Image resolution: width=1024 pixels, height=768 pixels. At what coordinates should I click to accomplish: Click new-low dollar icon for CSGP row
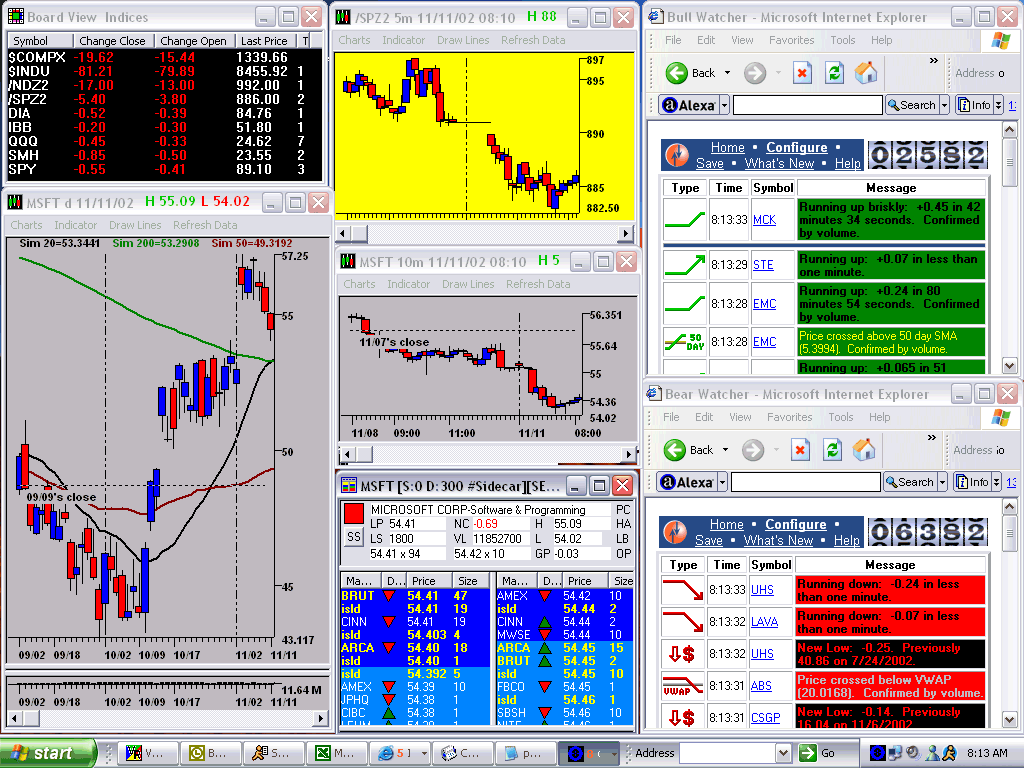[682, 718]
